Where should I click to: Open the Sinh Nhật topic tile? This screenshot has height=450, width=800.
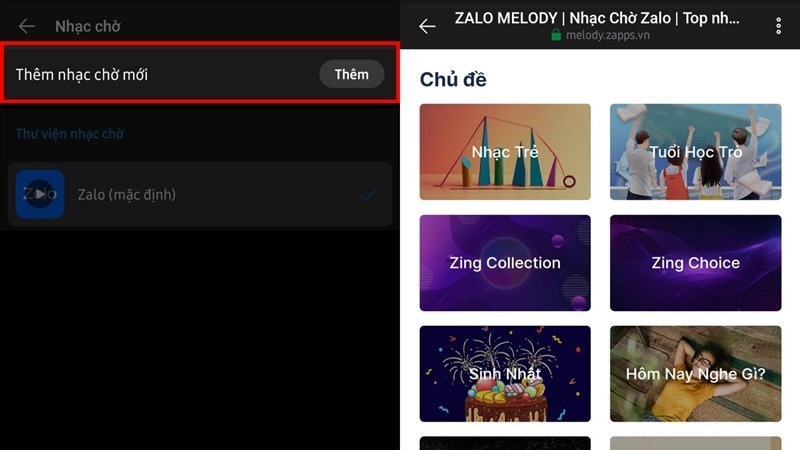(x=505, y=374)
